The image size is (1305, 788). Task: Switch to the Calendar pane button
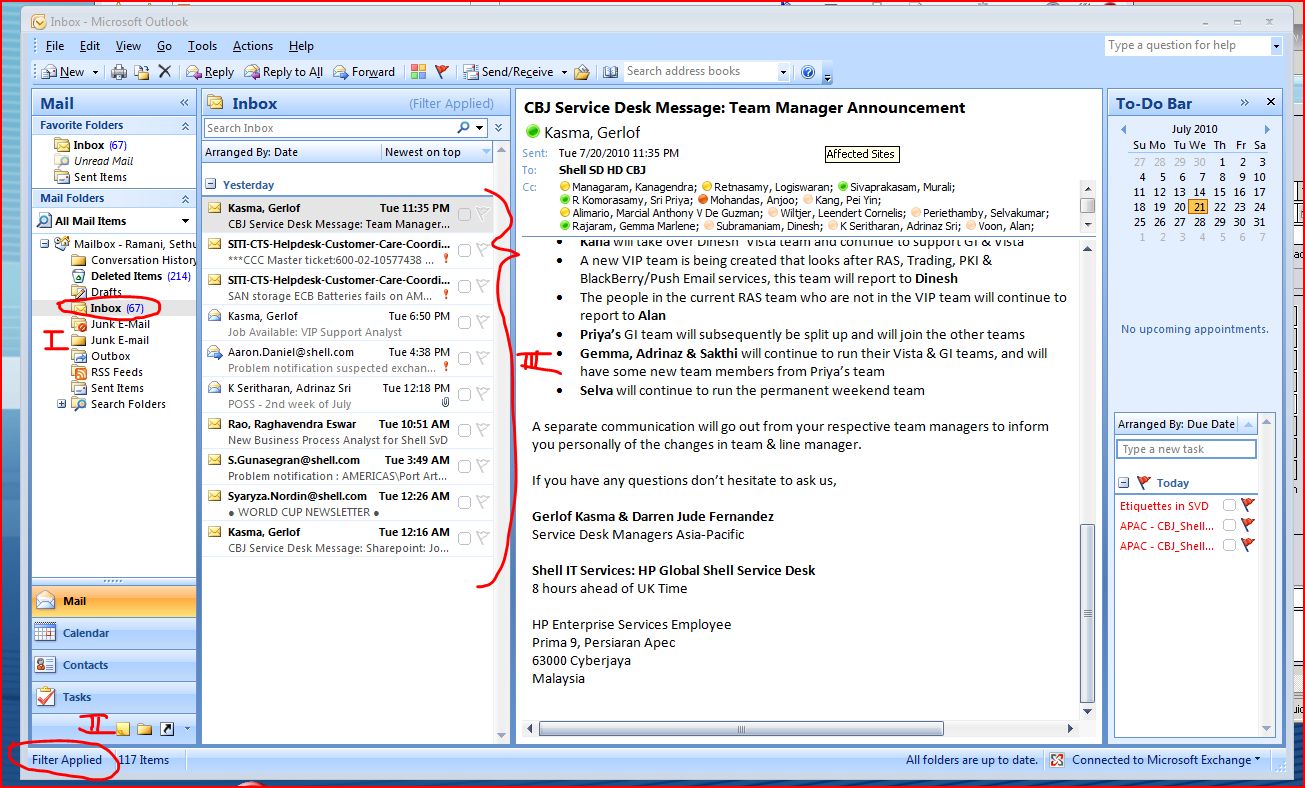click(114, 633)
